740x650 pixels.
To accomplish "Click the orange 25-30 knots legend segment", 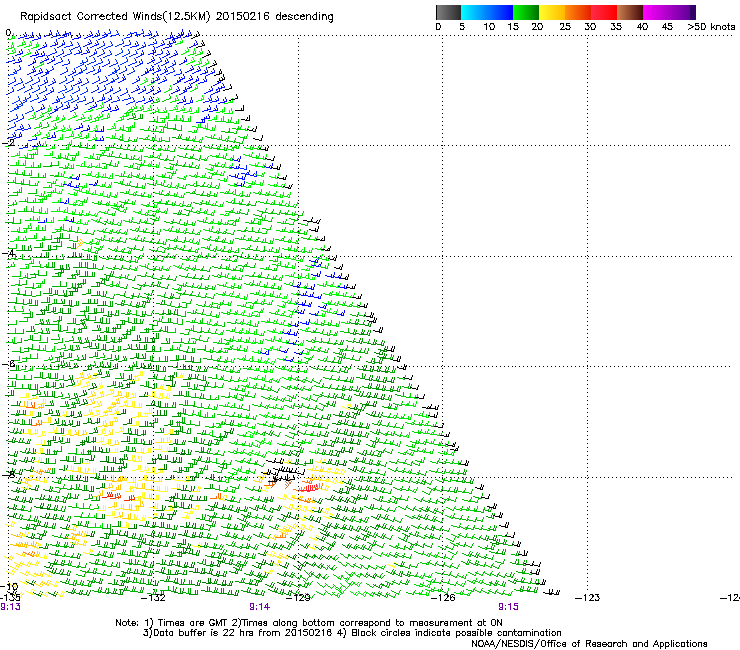I will click(x=578, y=12).
